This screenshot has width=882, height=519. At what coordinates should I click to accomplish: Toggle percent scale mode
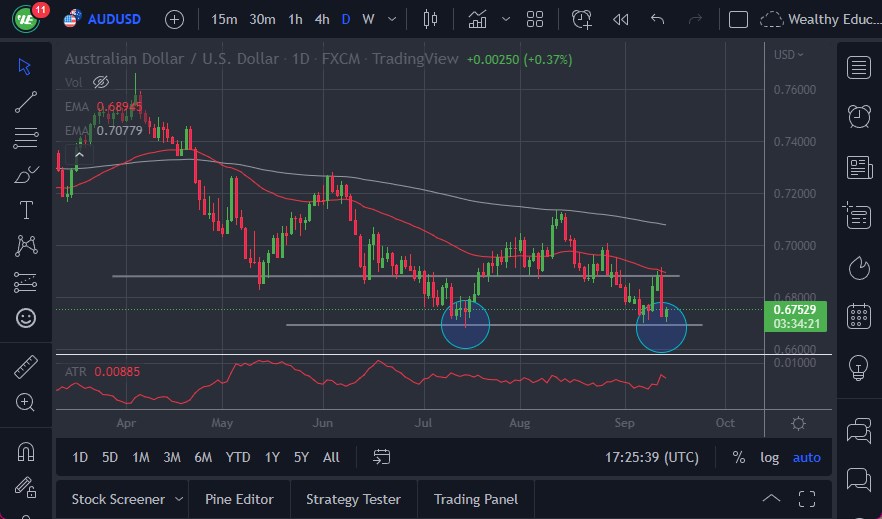click(x=738, y=457)
